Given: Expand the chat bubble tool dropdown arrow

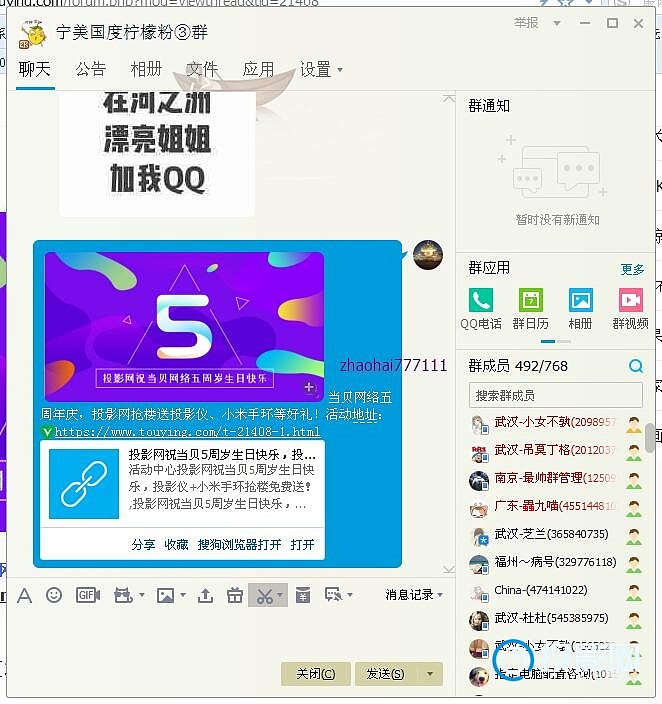Looking at the screenshot, I should click(350, 595).
